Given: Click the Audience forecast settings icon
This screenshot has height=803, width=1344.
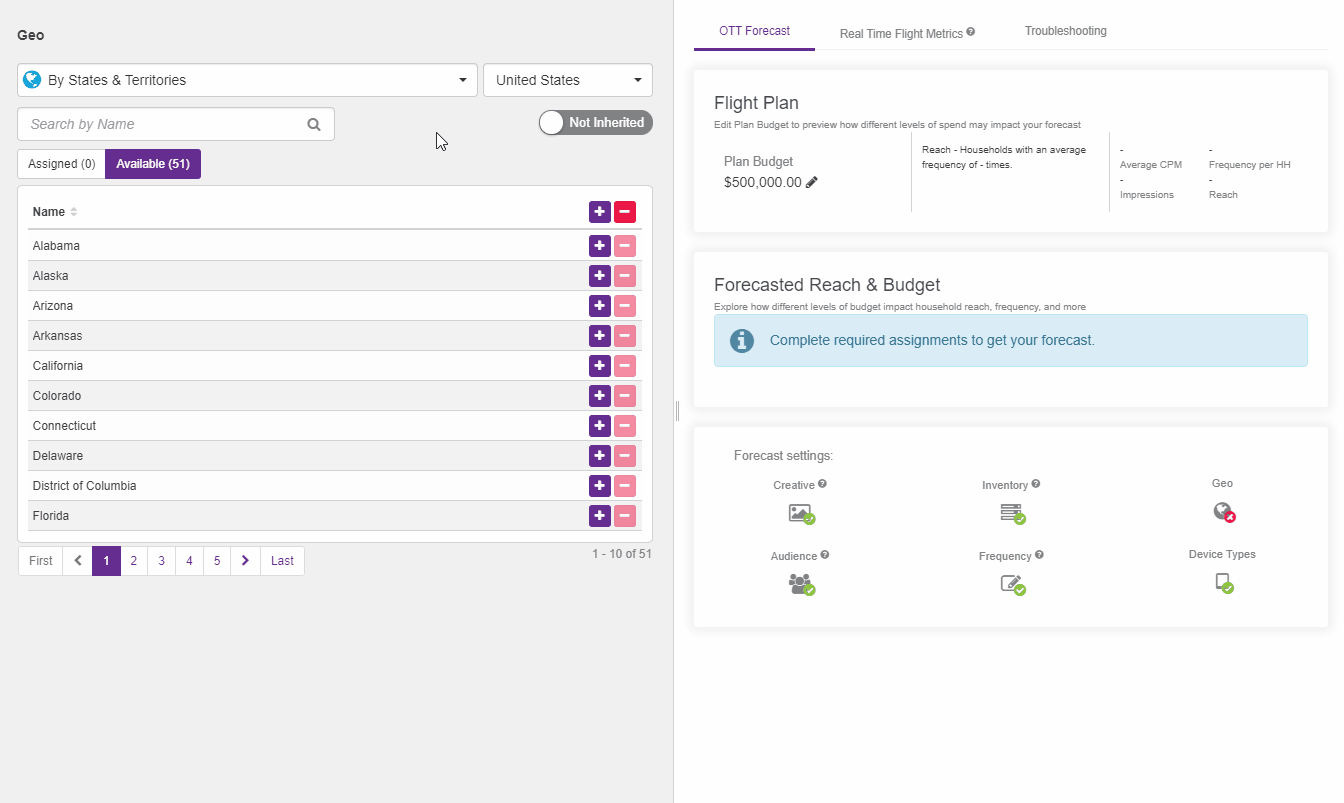Looking at the screenshot, I should pyautogui.click(x=801, y=584).
